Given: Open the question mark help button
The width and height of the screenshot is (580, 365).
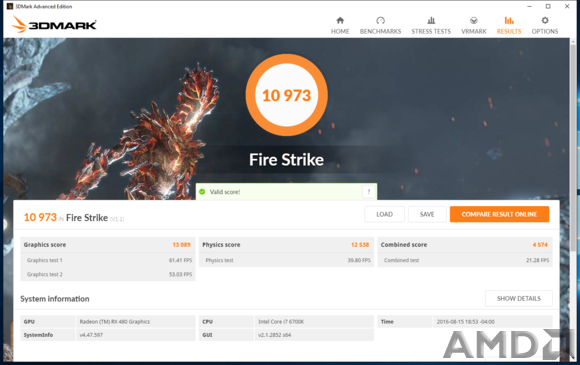Looking at the screenshot, I should point(368,192).
